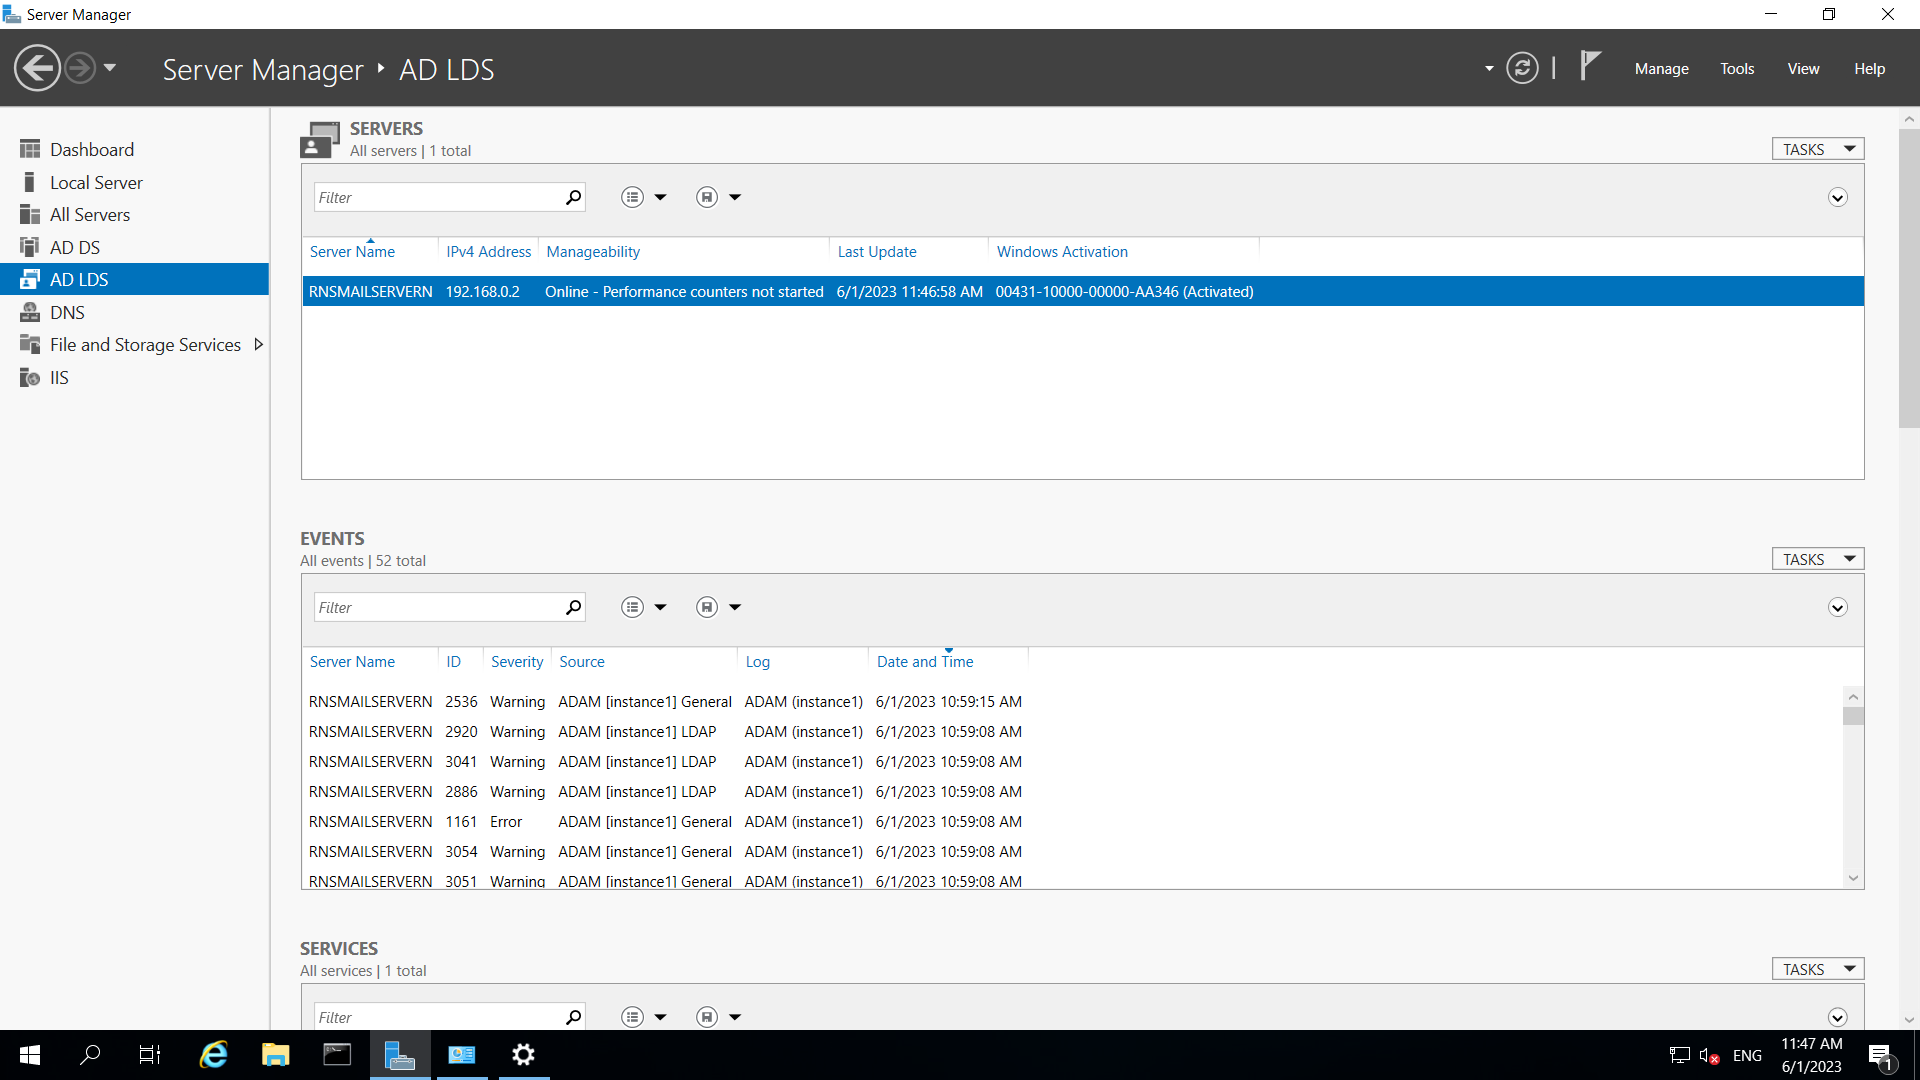Refresh Server Manager with refresh icon
The width and height of the screenshot is (1920, 1080).
[1522, 69]
